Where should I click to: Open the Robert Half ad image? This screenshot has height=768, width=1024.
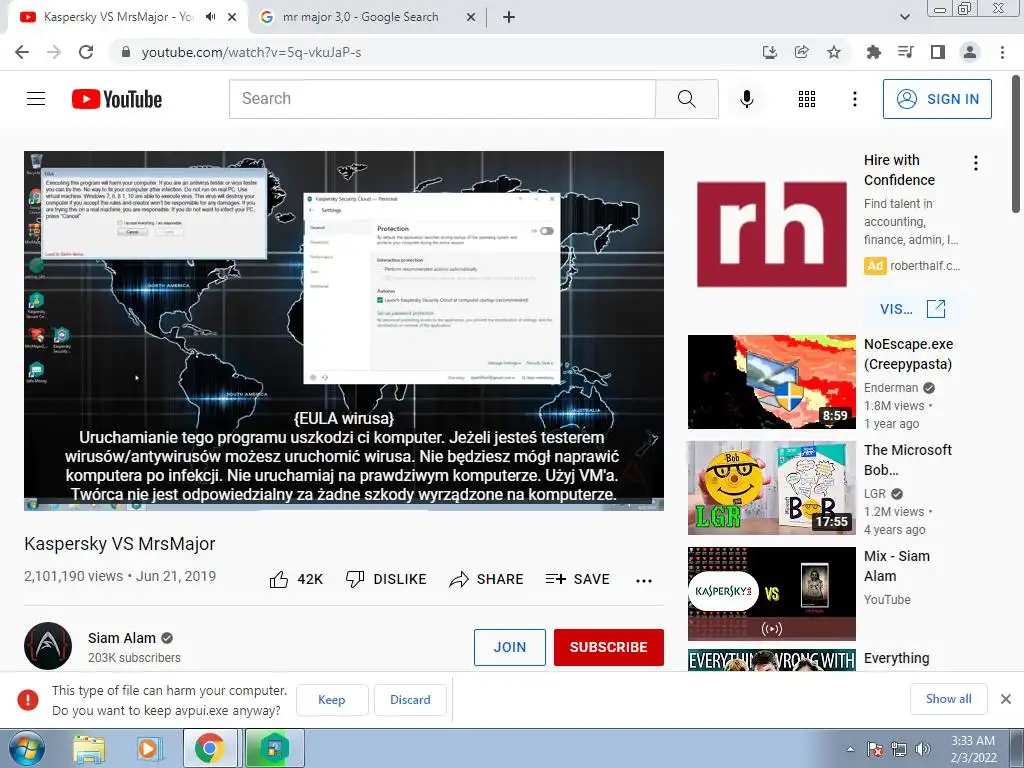[x=771, y=234]
